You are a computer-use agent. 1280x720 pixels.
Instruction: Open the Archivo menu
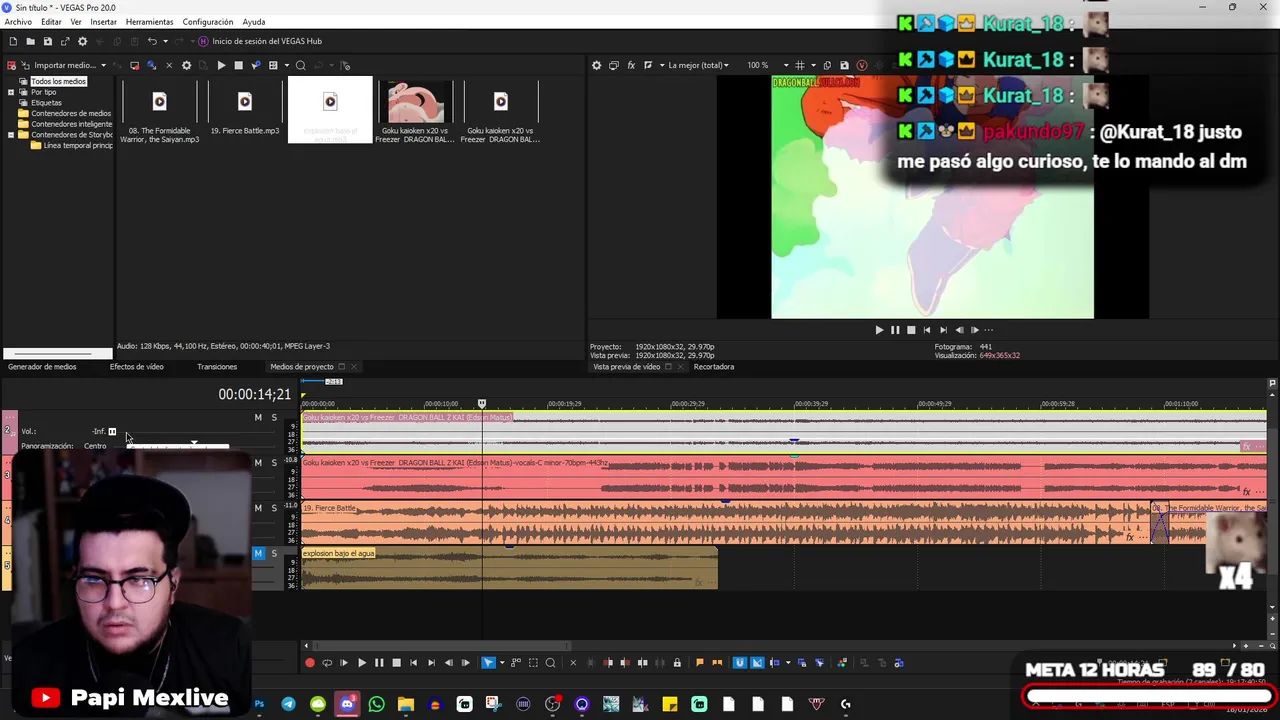(18, 22)
